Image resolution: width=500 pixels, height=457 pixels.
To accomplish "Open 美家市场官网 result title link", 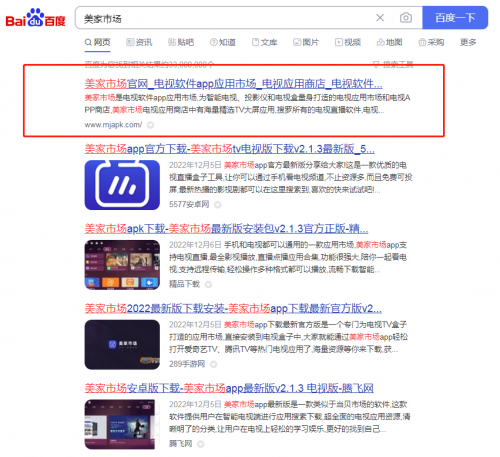I will (x=233, y=84).
